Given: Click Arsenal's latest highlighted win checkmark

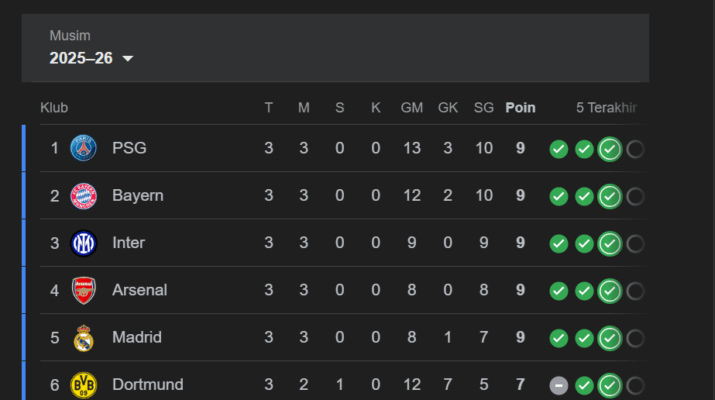Looking at the screenshot, I should (609, 290).
